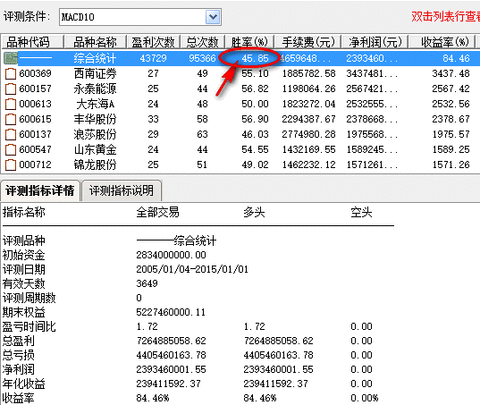The width and height of the screenshot is (480, 405).
Task: Select the document icon for stock 000712
Action: click(10, 165)
